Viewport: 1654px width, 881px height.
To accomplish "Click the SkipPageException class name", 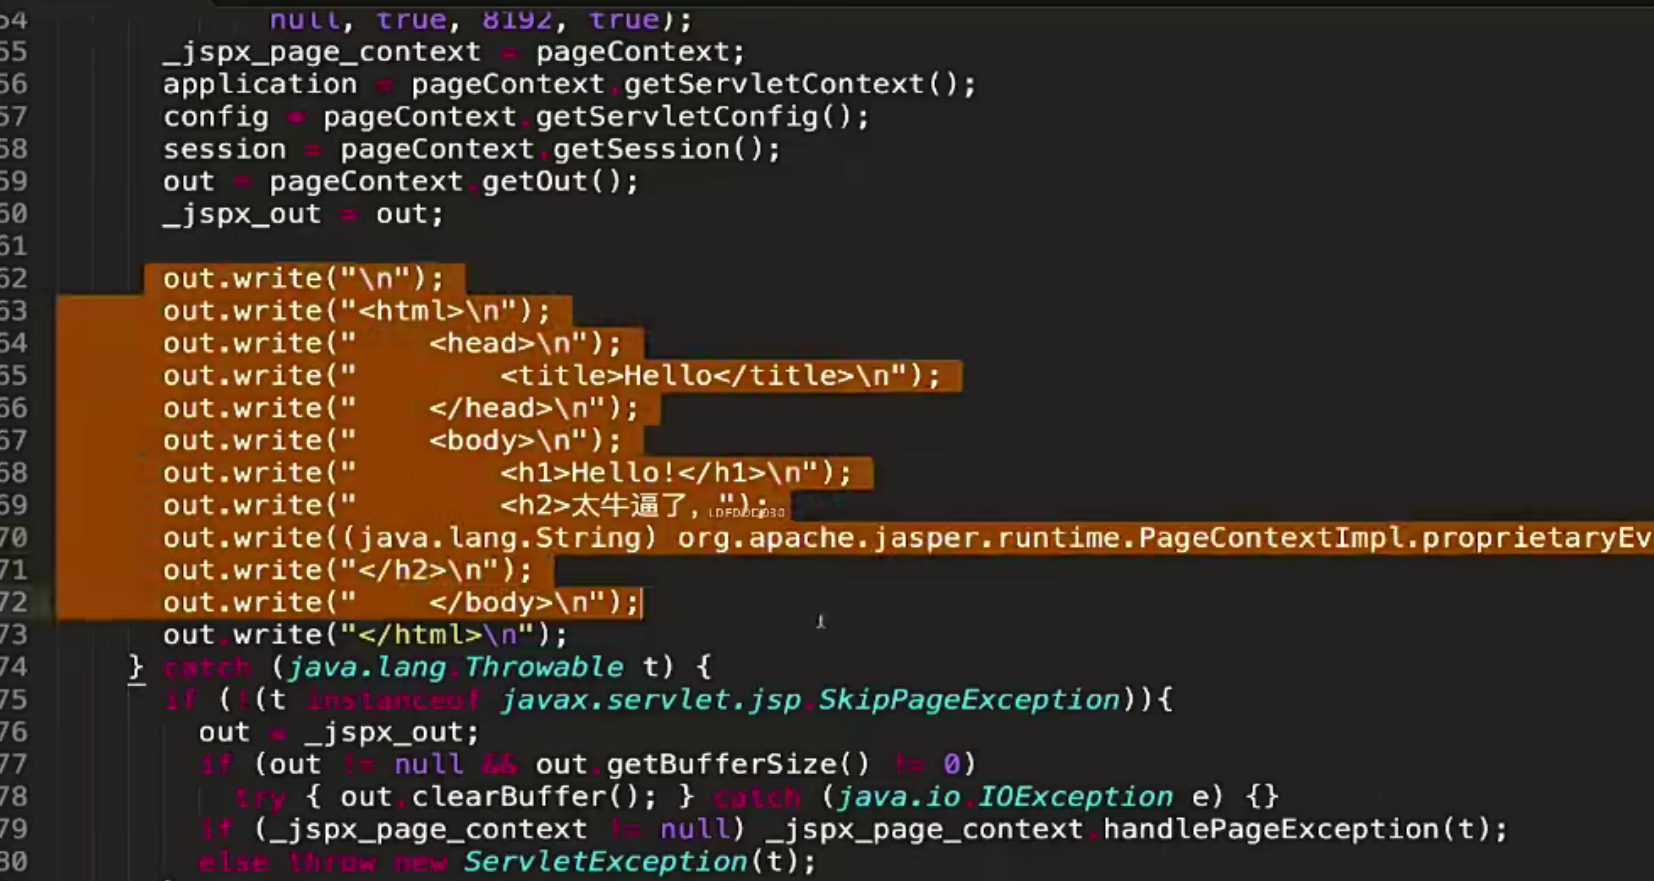I will pos(968,700).
